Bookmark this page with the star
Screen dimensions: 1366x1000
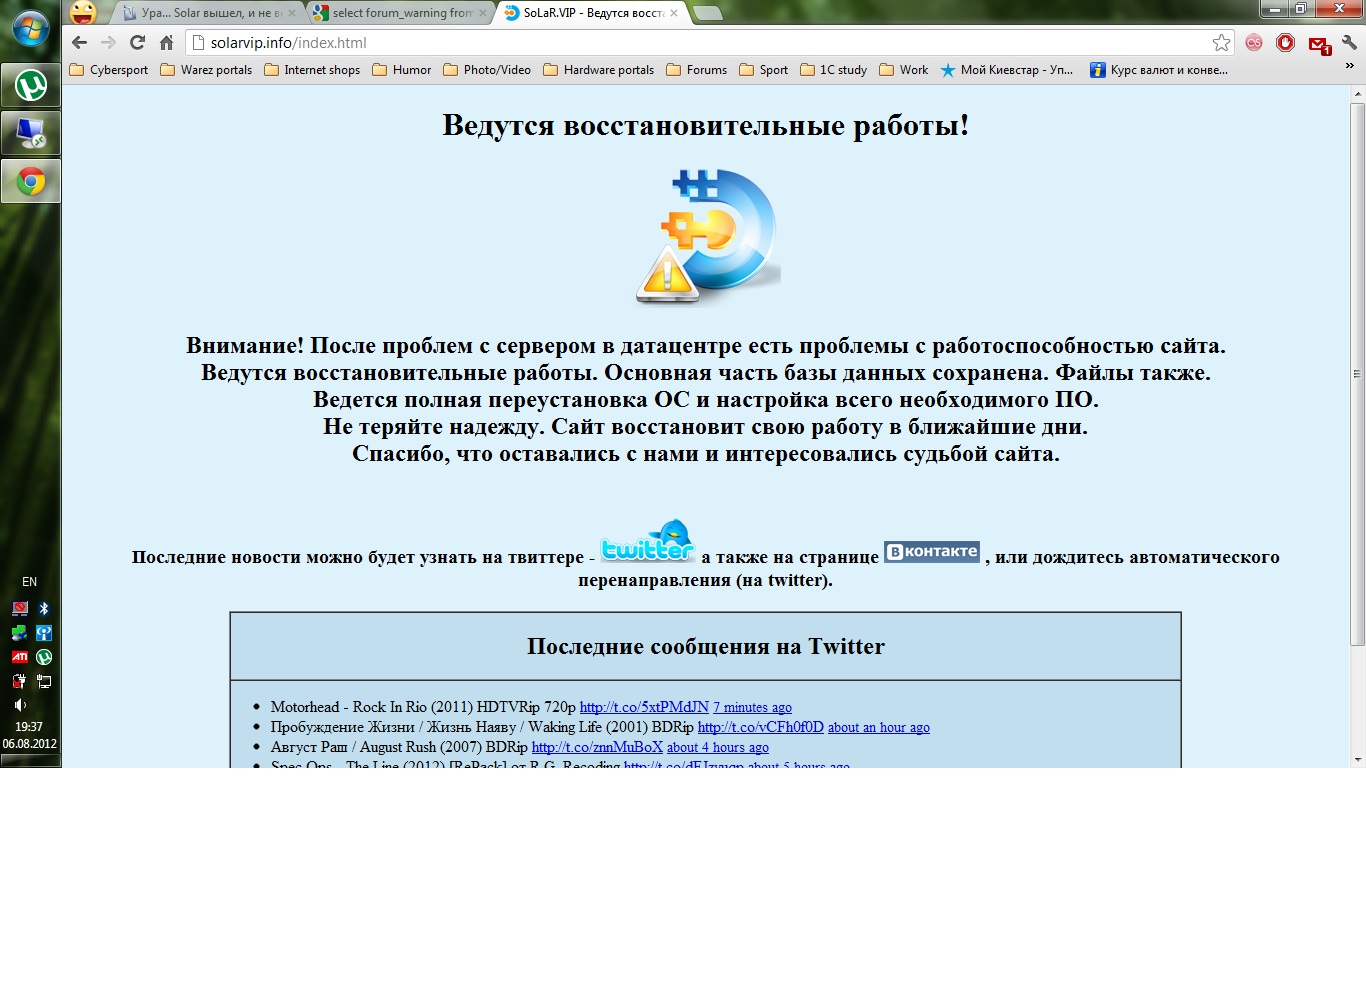coord(1221,42)
